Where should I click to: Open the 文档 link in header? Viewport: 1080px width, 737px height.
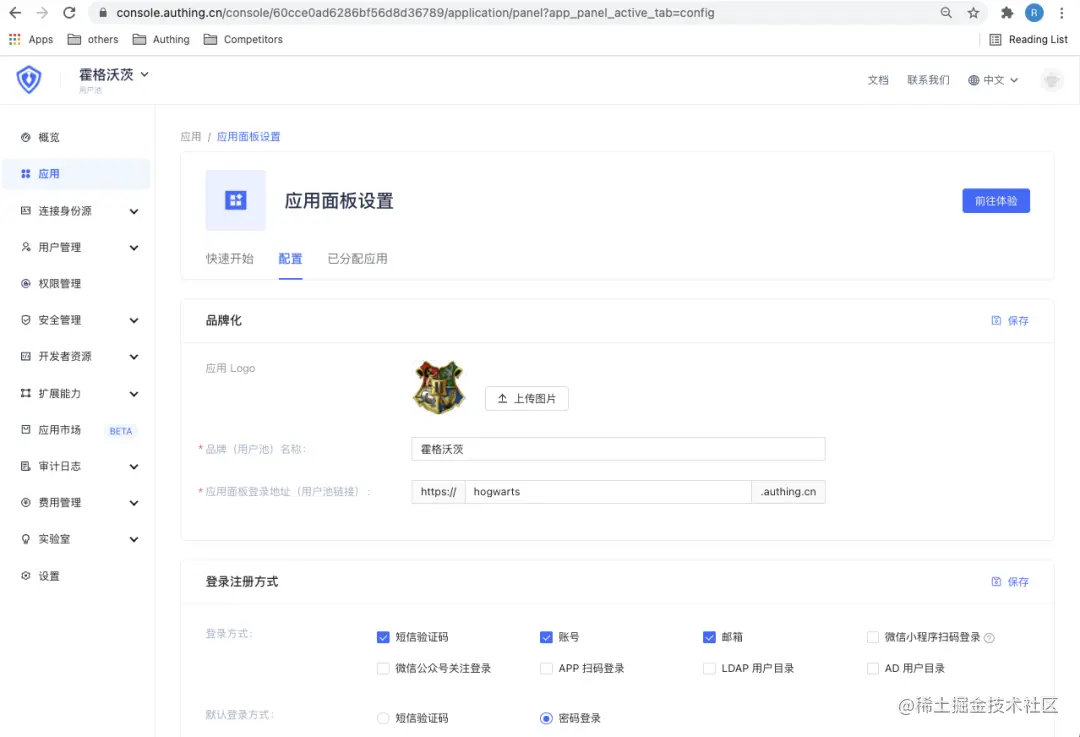coord(878,80)
